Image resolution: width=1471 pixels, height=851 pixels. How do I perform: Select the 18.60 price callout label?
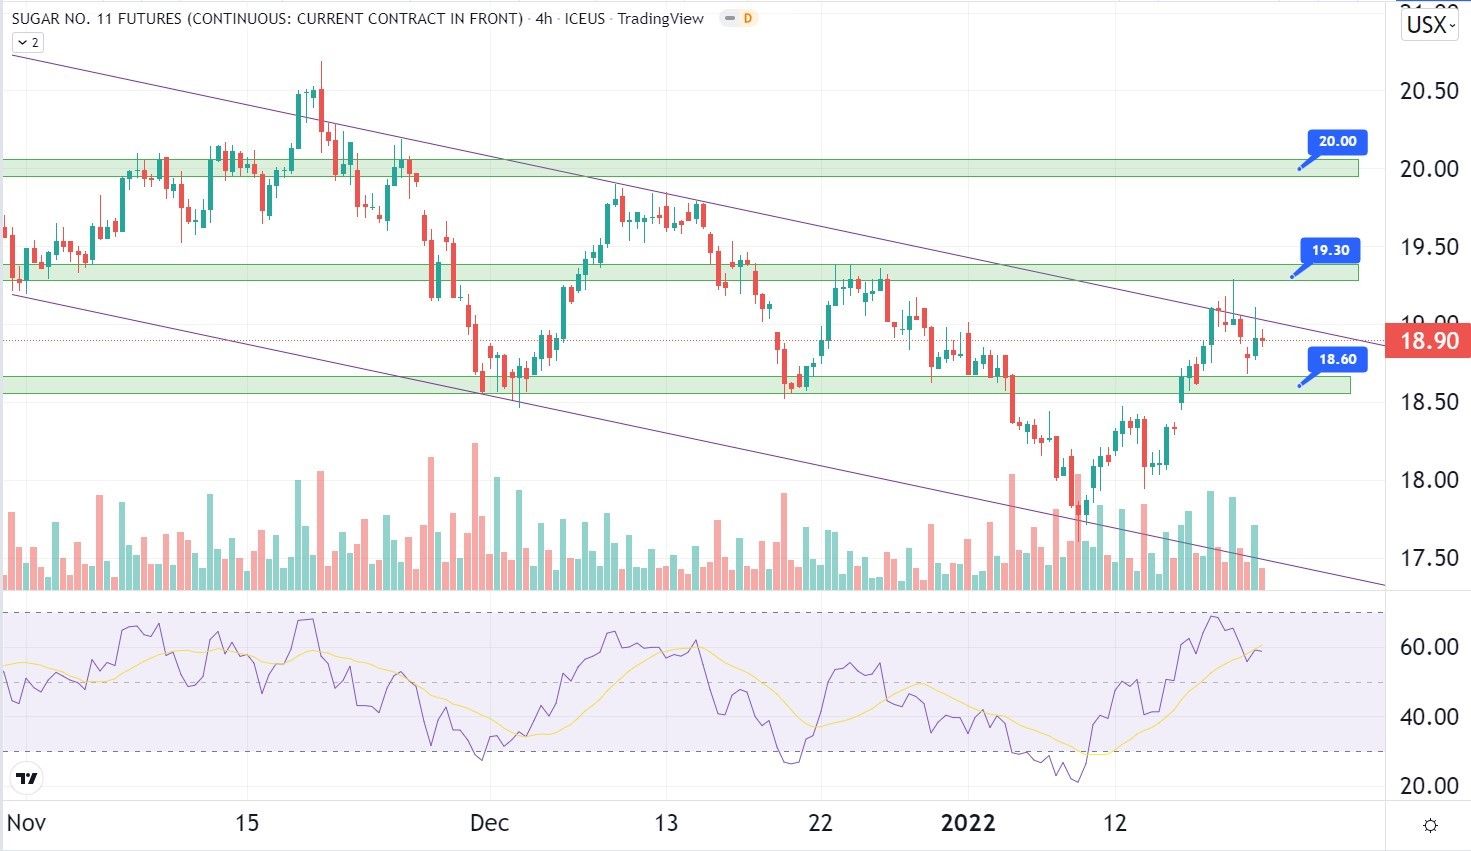point(1337,360)
